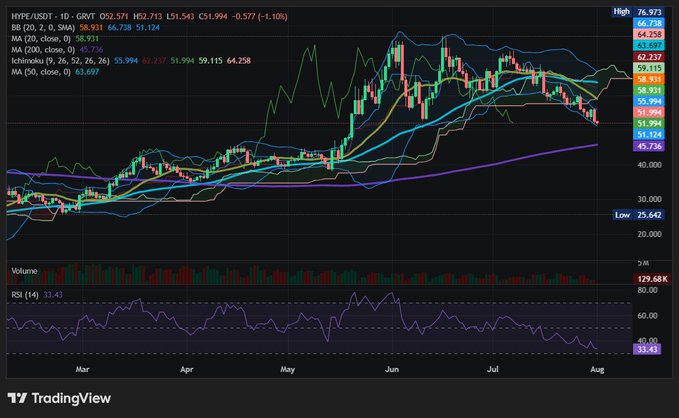Click the RSI (14) indicator label
679x418 pixels.
[25, 295]
